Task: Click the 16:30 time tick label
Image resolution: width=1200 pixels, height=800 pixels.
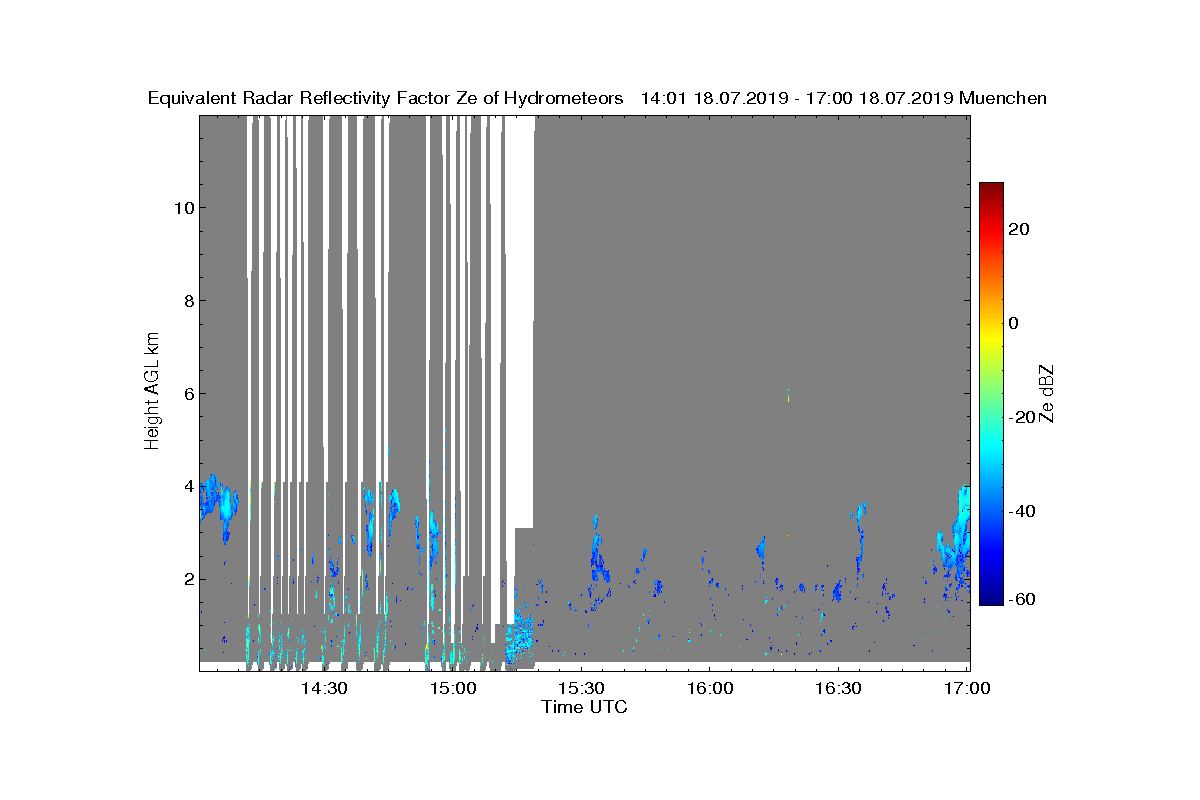Action: click(x=838, y=688)
